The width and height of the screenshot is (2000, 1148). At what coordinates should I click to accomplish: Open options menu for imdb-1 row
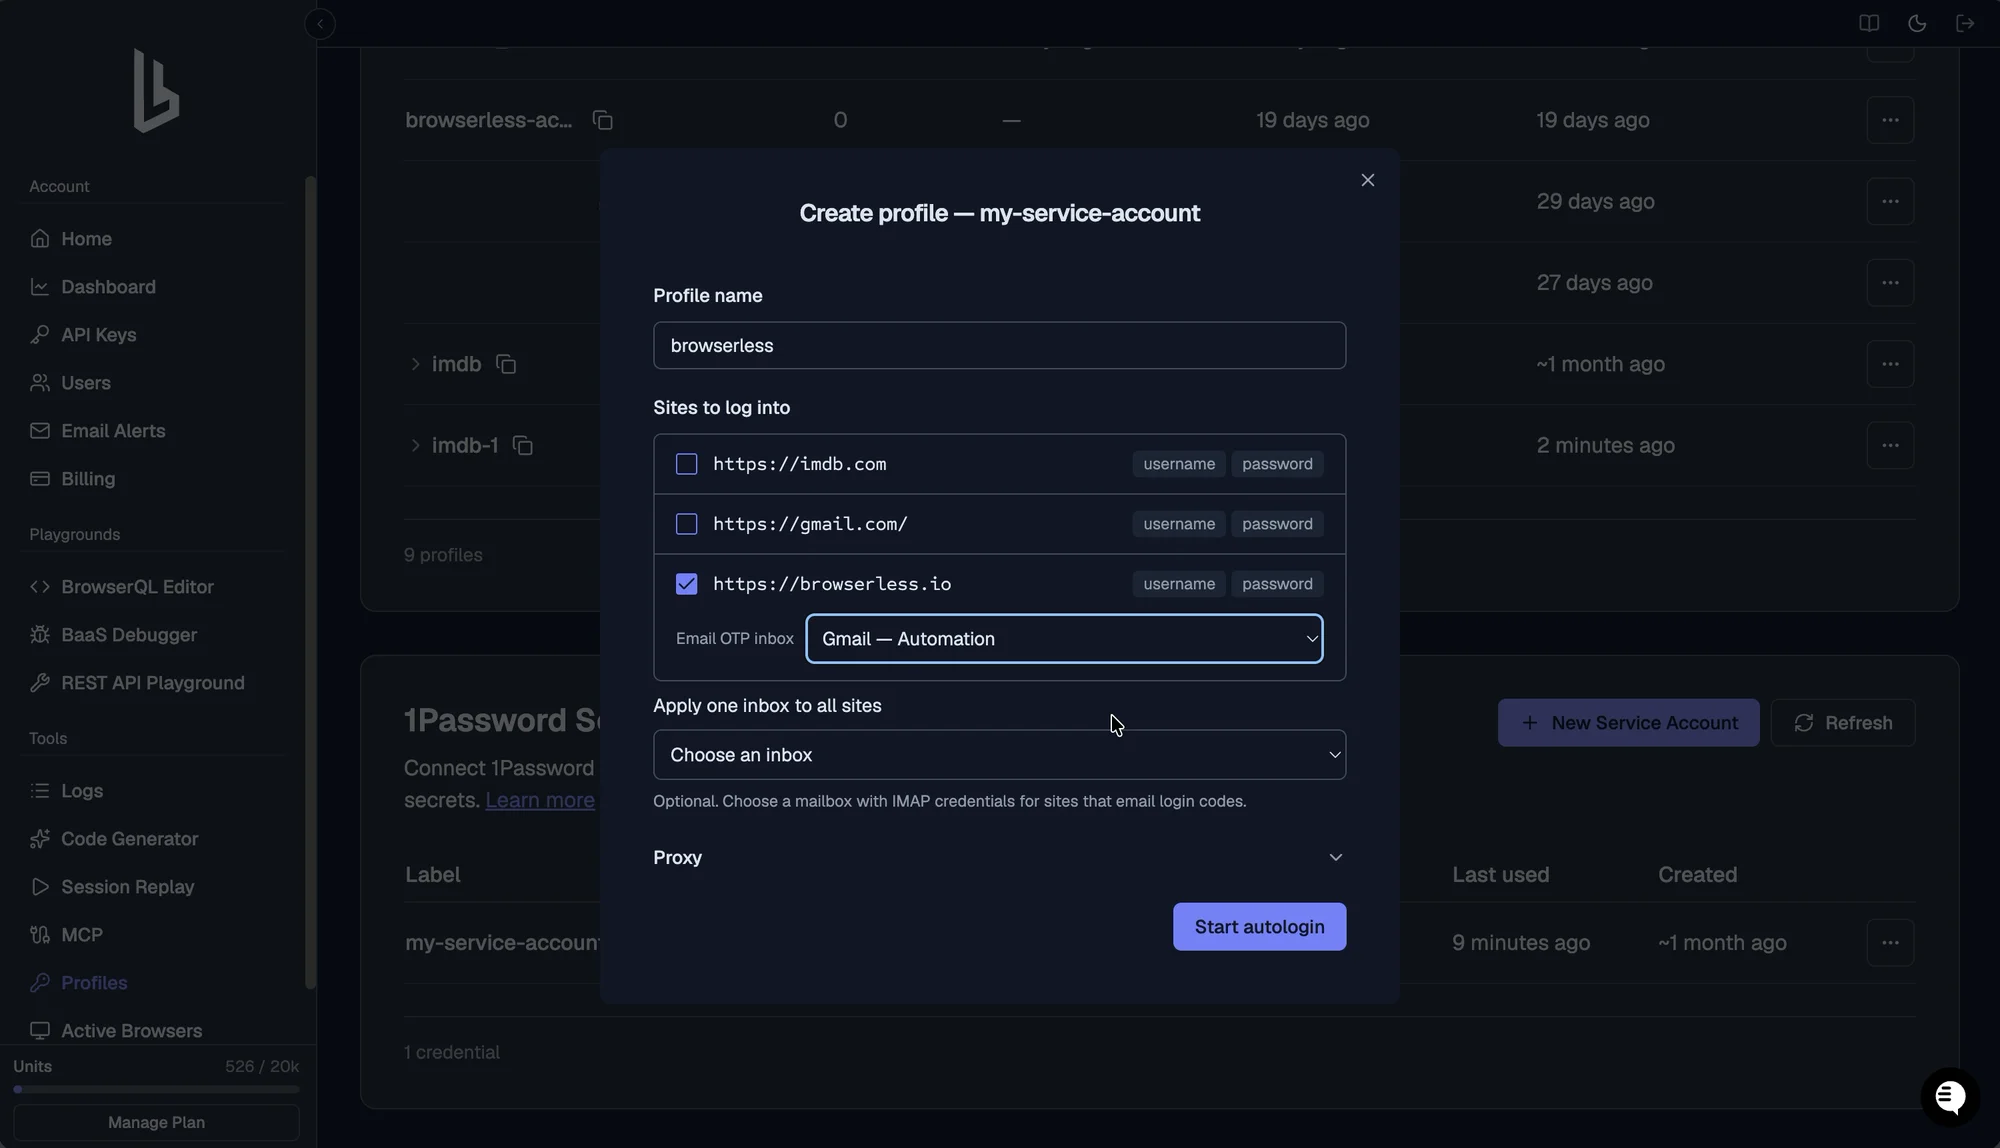click(1890, 445)
